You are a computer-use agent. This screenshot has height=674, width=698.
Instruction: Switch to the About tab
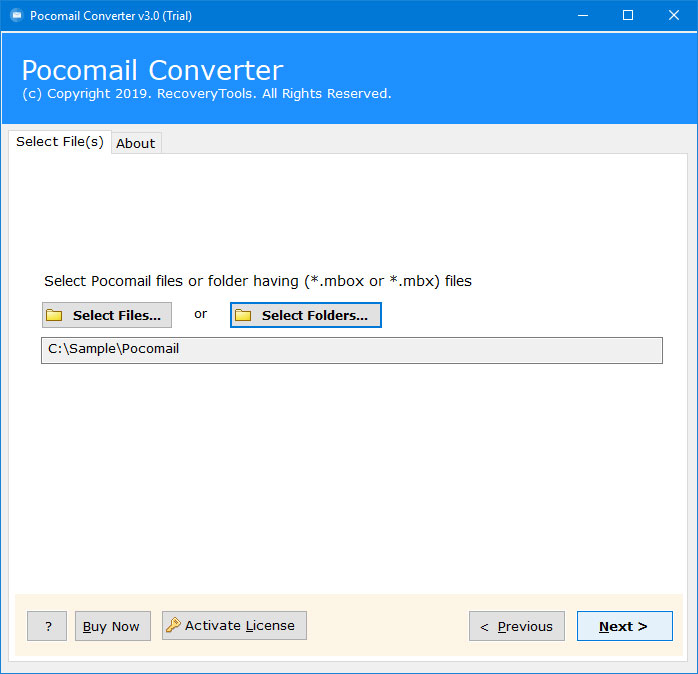pyautogui.click(x=136, y=143)
